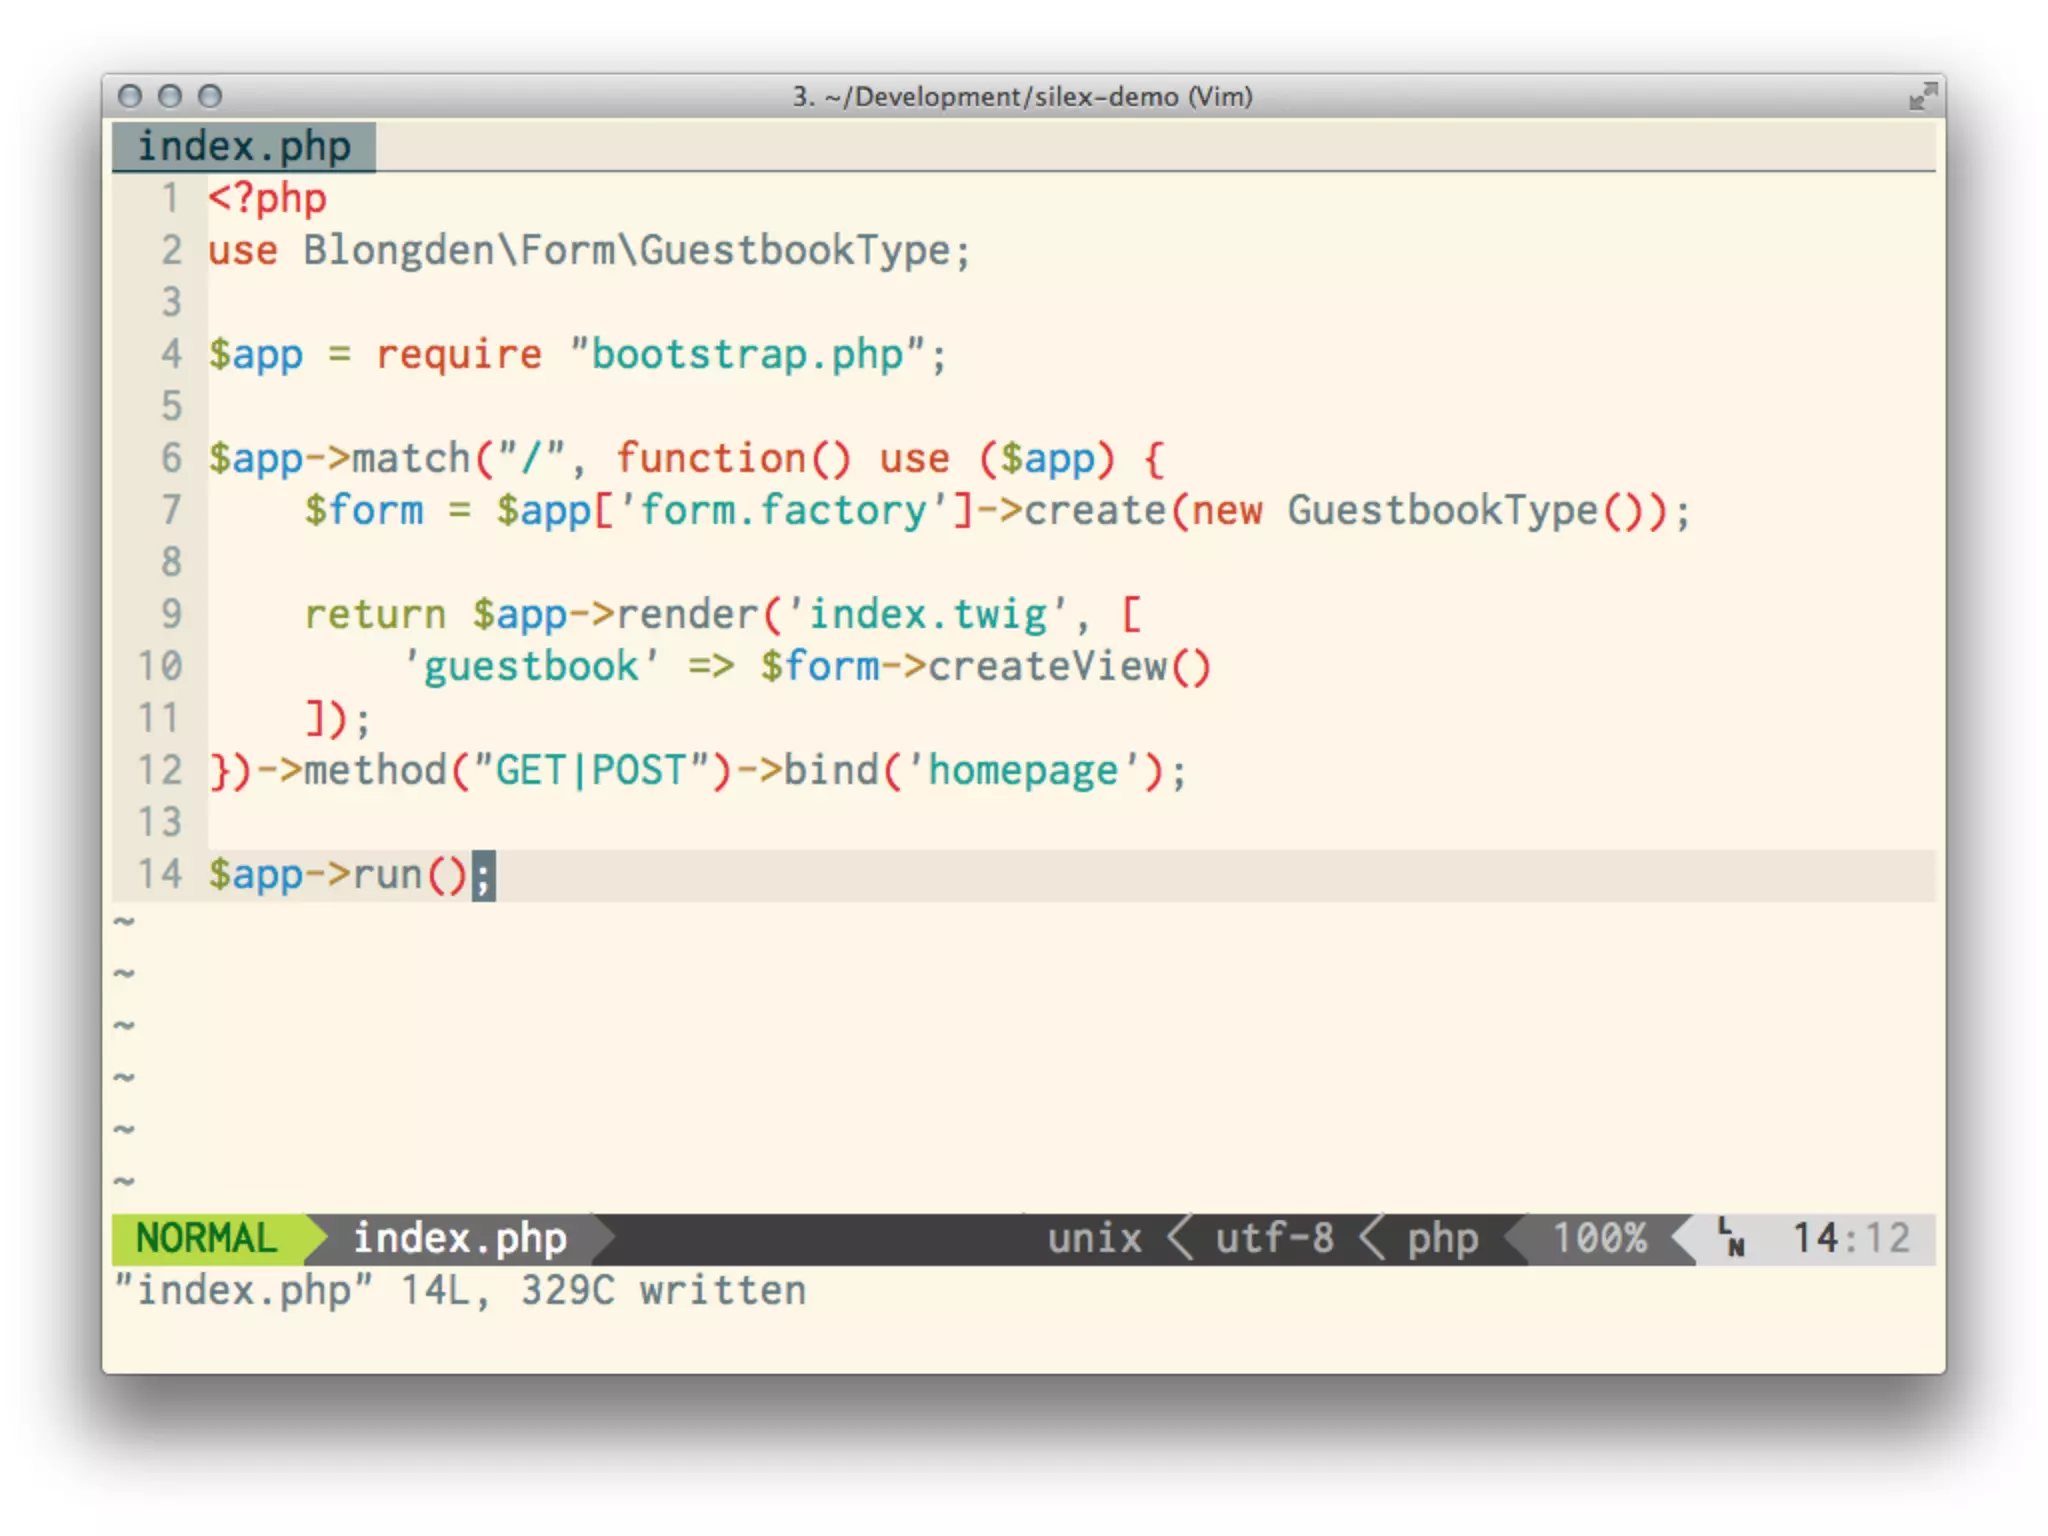The width and height of the screenshot is (2048, 1536).
Task: Click the NORMAL mode indicator
Action: 206,1238
